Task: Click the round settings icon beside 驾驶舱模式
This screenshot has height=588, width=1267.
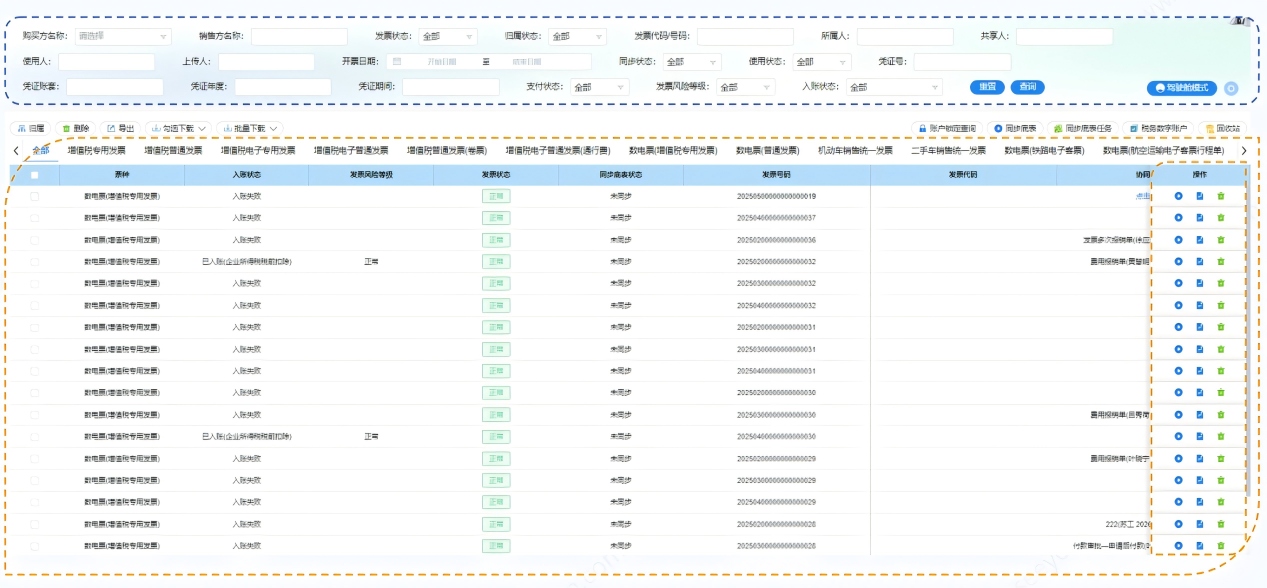Action: tap(1231, 88)
